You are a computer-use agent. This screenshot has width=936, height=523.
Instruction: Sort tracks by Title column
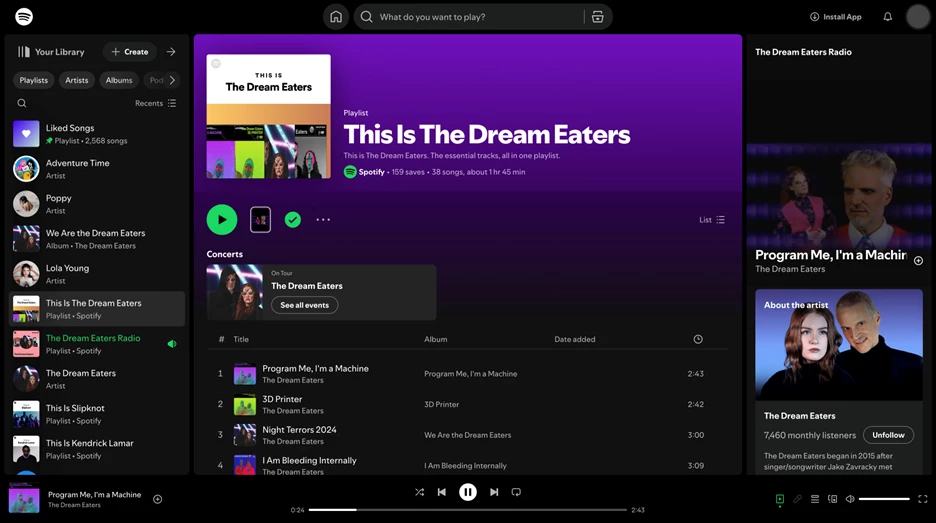click(241, 339)
